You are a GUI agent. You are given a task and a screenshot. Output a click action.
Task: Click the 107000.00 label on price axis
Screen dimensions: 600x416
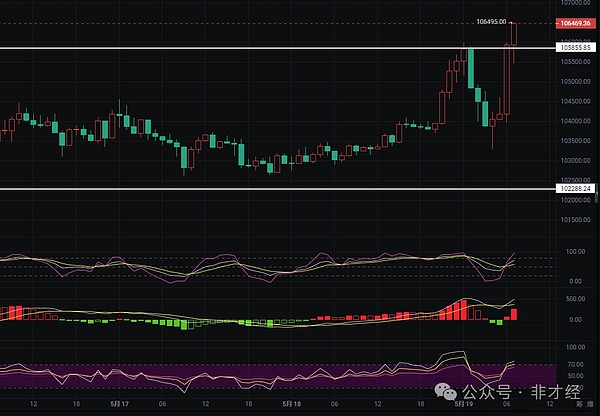[x=572, y=3]
